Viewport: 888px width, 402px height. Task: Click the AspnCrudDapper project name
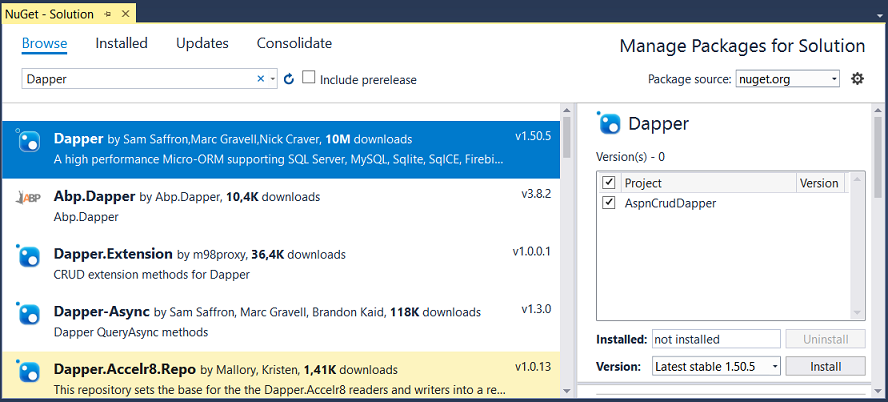(670, 203)
